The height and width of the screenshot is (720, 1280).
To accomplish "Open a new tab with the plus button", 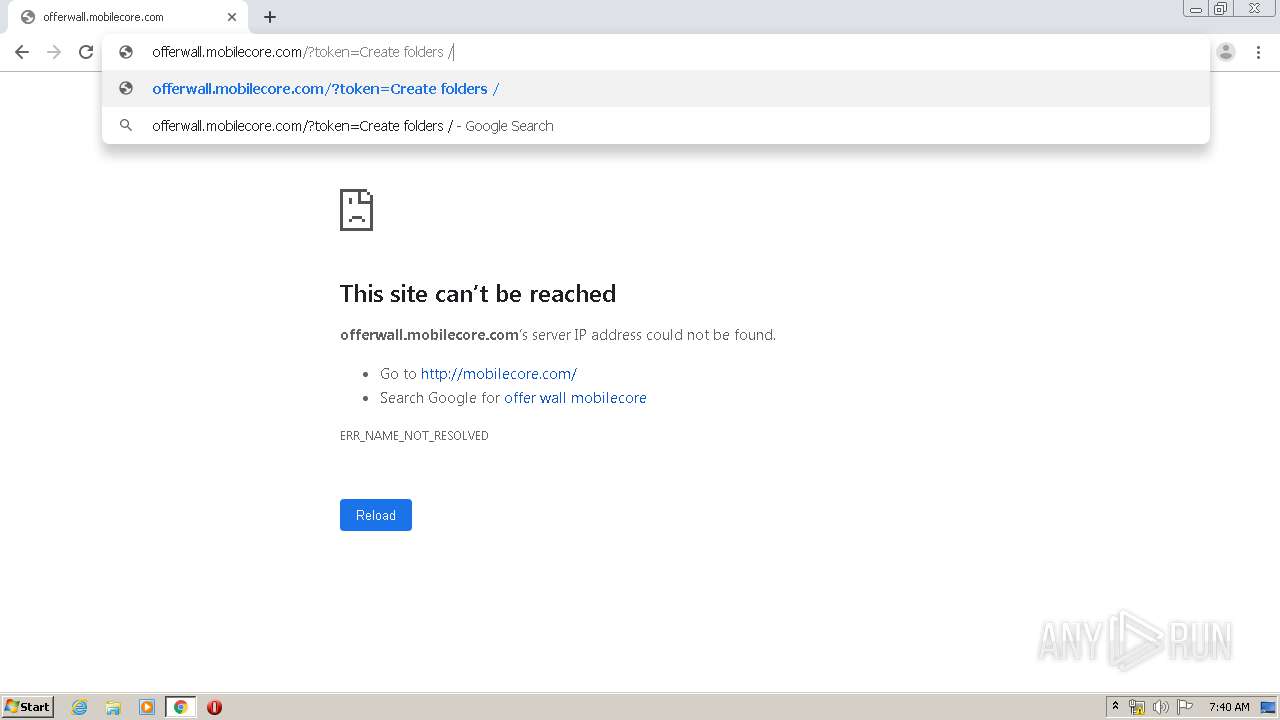I will (x=270, y=17).
